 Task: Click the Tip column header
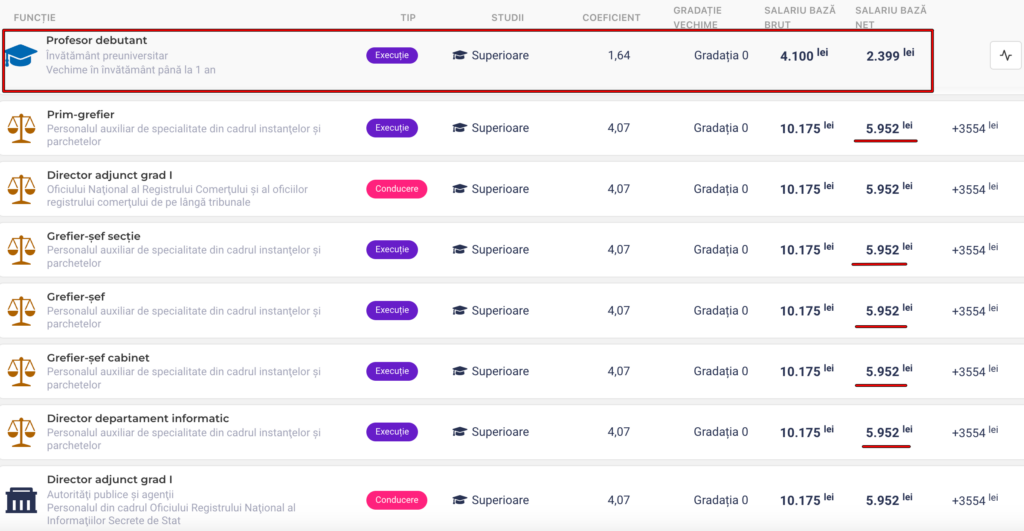[408, 18]
